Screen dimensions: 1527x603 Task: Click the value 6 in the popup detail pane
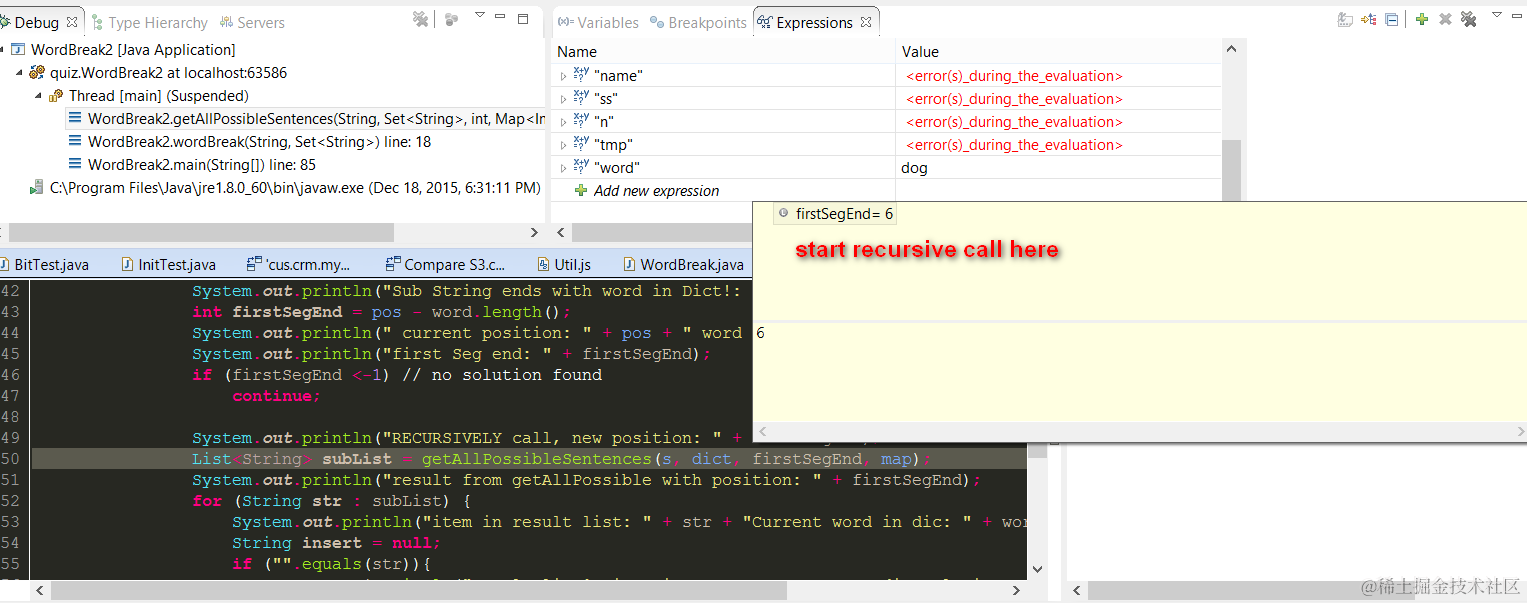(x=761, y=333)
